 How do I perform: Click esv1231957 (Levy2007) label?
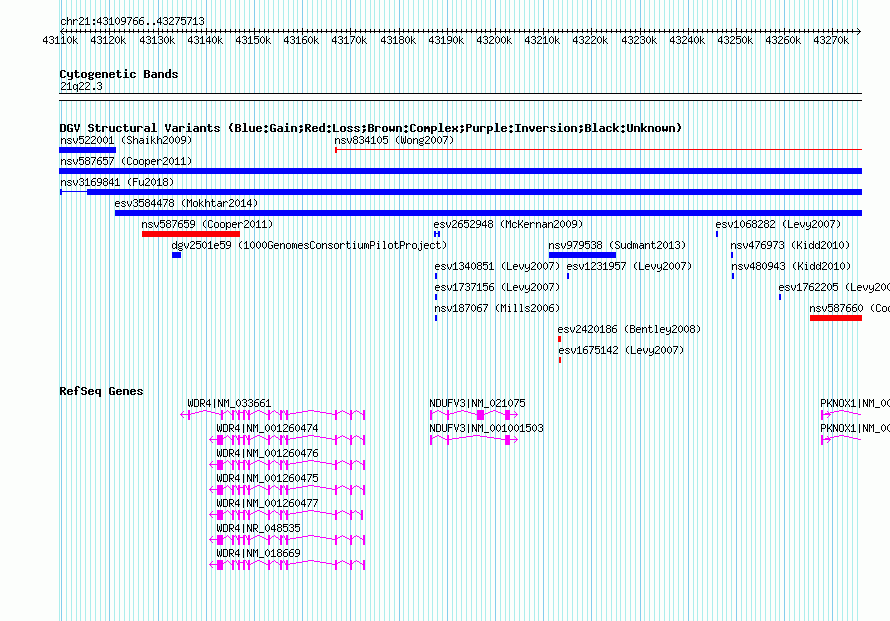coord(629,266)
